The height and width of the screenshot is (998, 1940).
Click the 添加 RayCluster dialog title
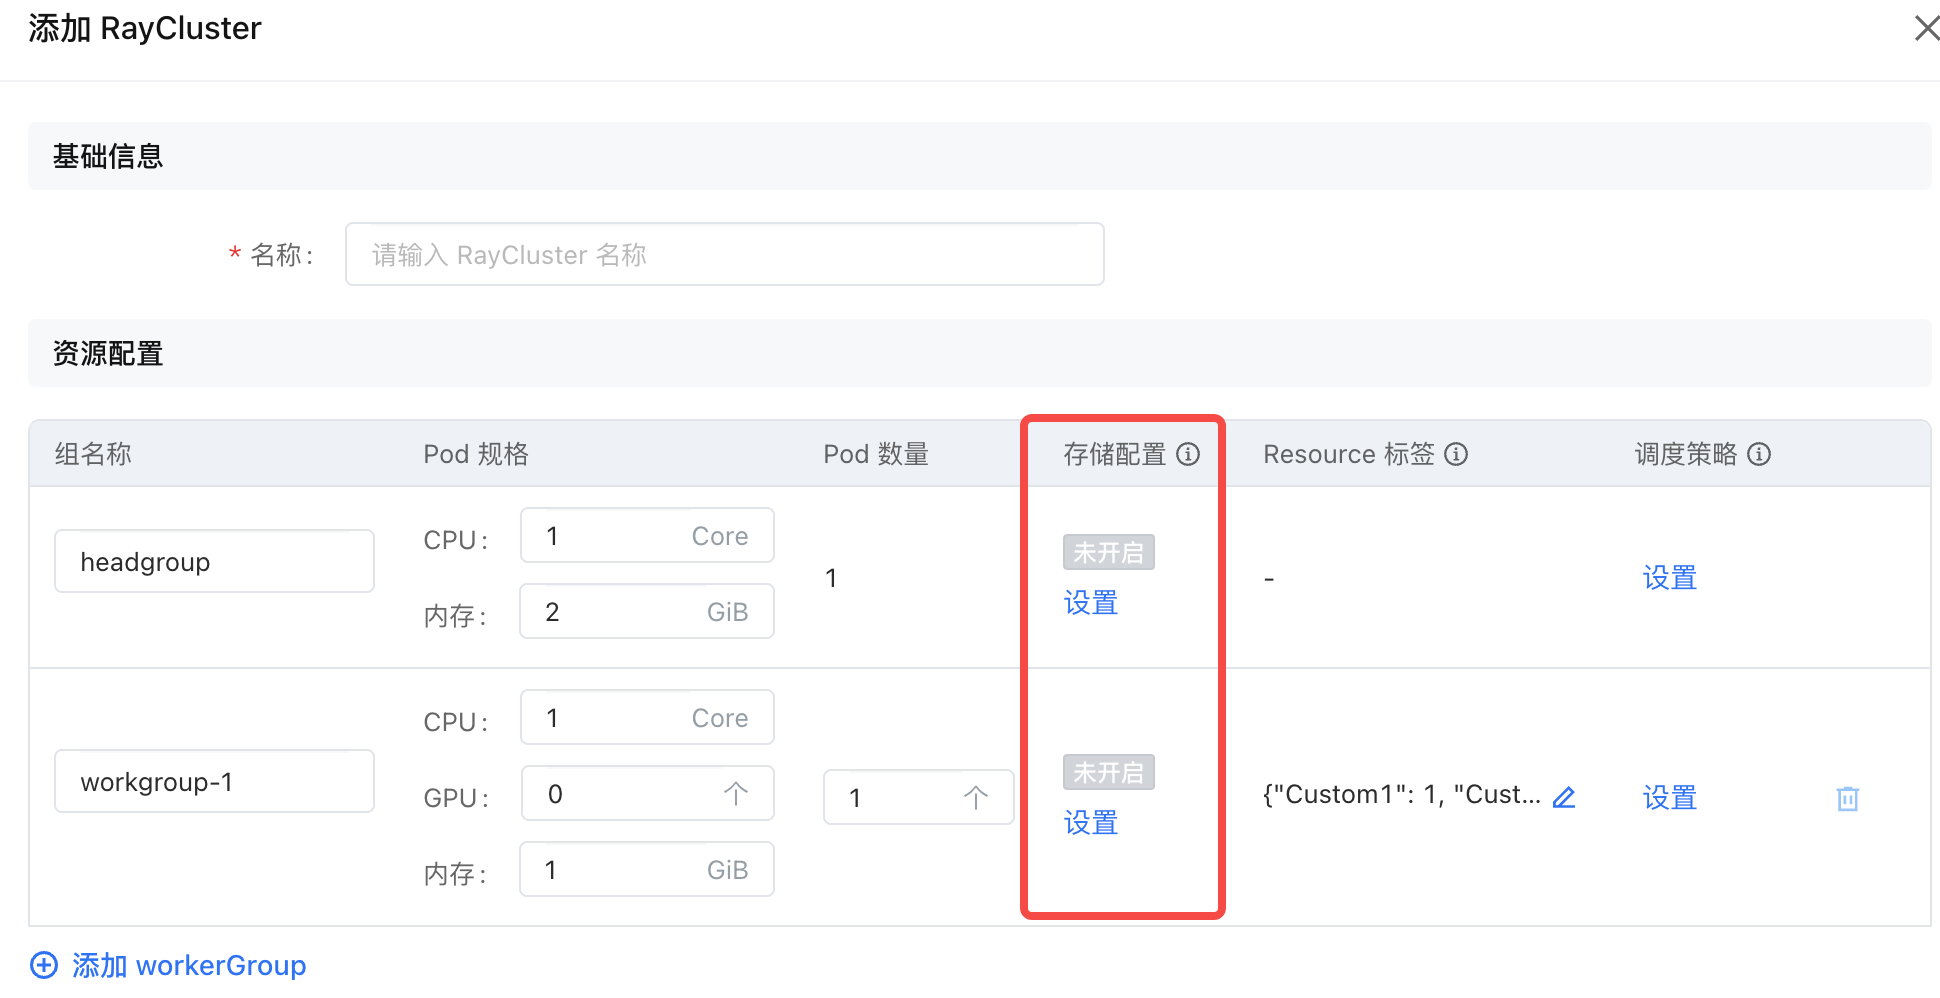coord(145,28)
